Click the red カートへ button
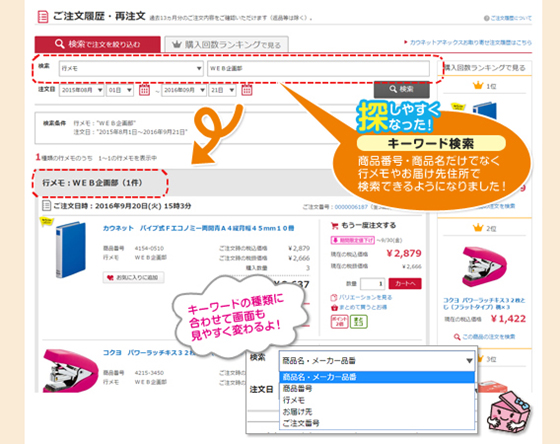This screenshot has height=444, width=560. (x=405, y=284)
